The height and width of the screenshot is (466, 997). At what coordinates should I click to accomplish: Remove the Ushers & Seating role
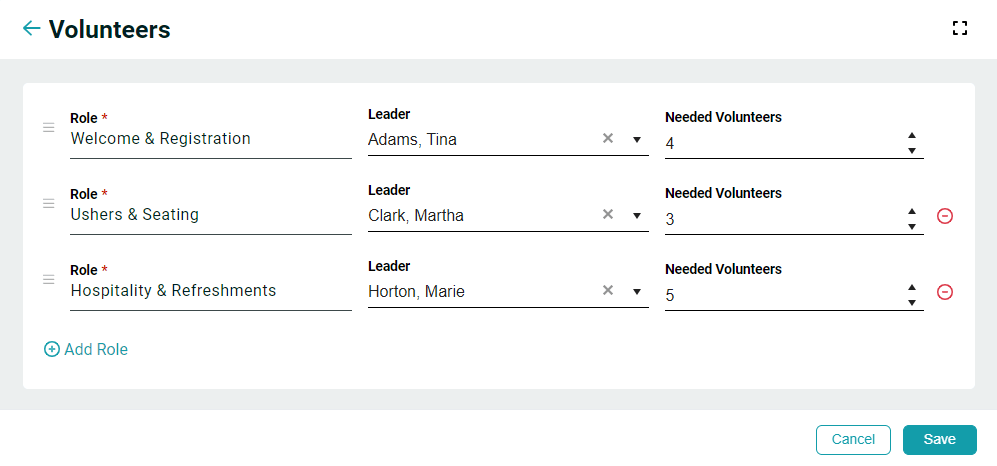coord(945,216)
